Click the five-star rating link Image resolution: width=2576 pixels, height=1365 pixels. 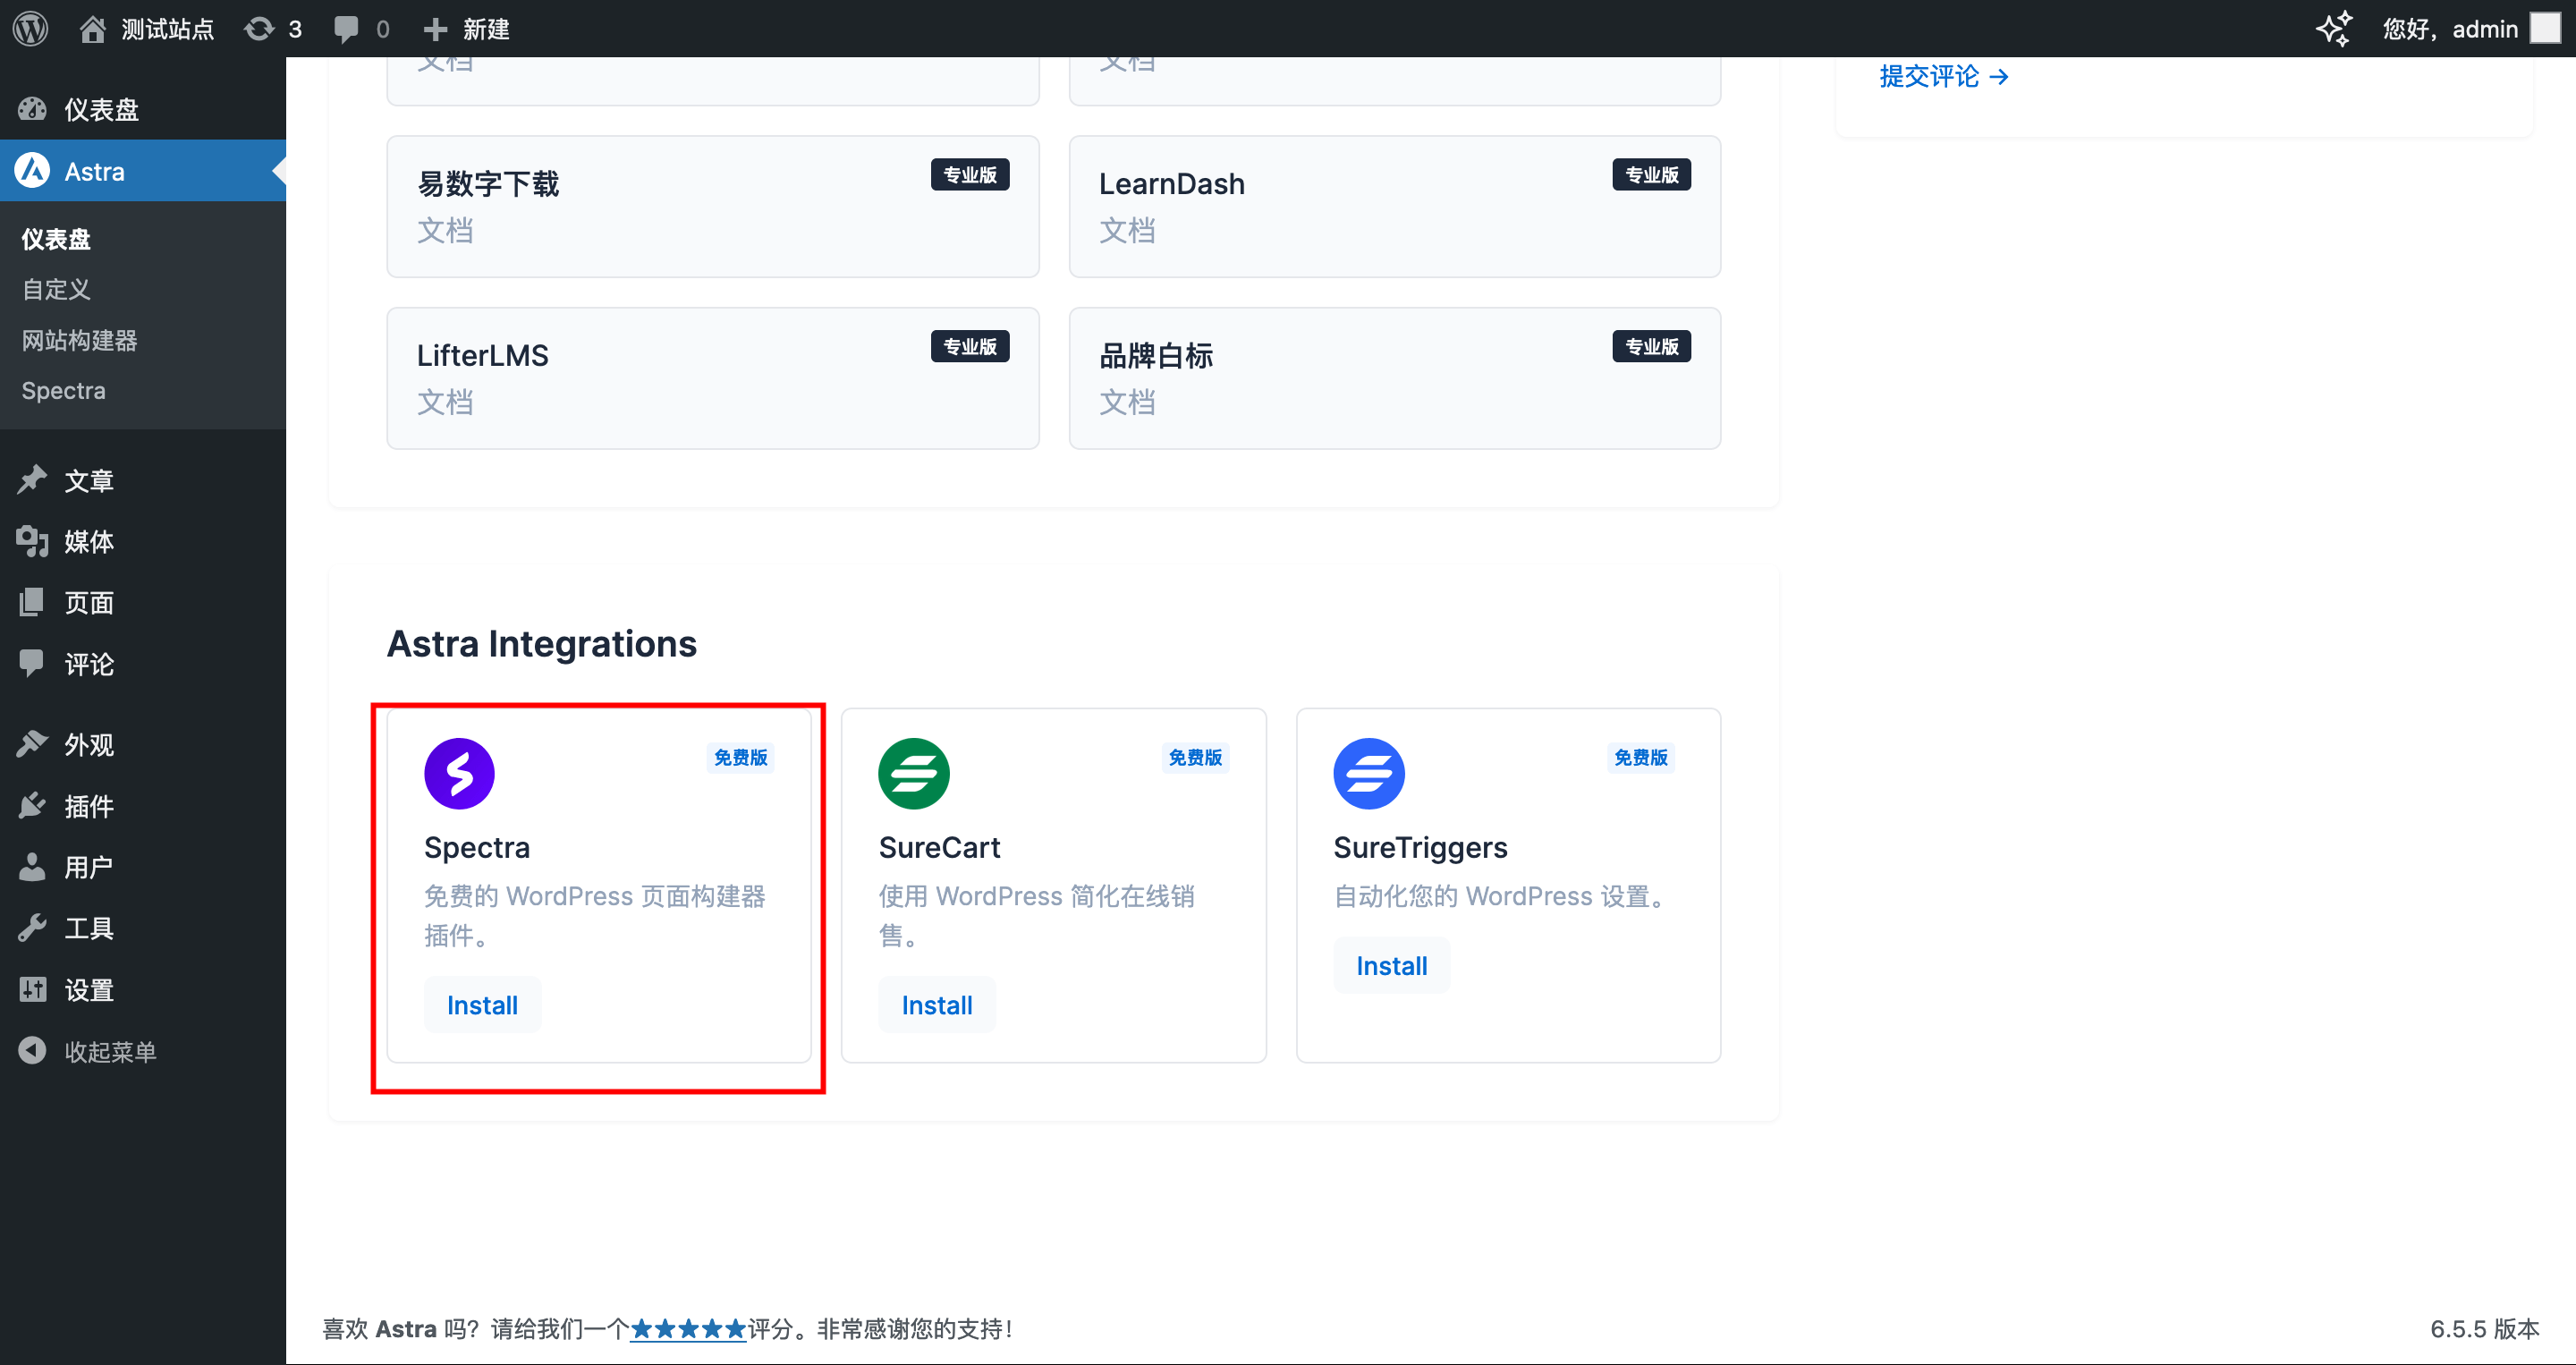point(687,1328)
